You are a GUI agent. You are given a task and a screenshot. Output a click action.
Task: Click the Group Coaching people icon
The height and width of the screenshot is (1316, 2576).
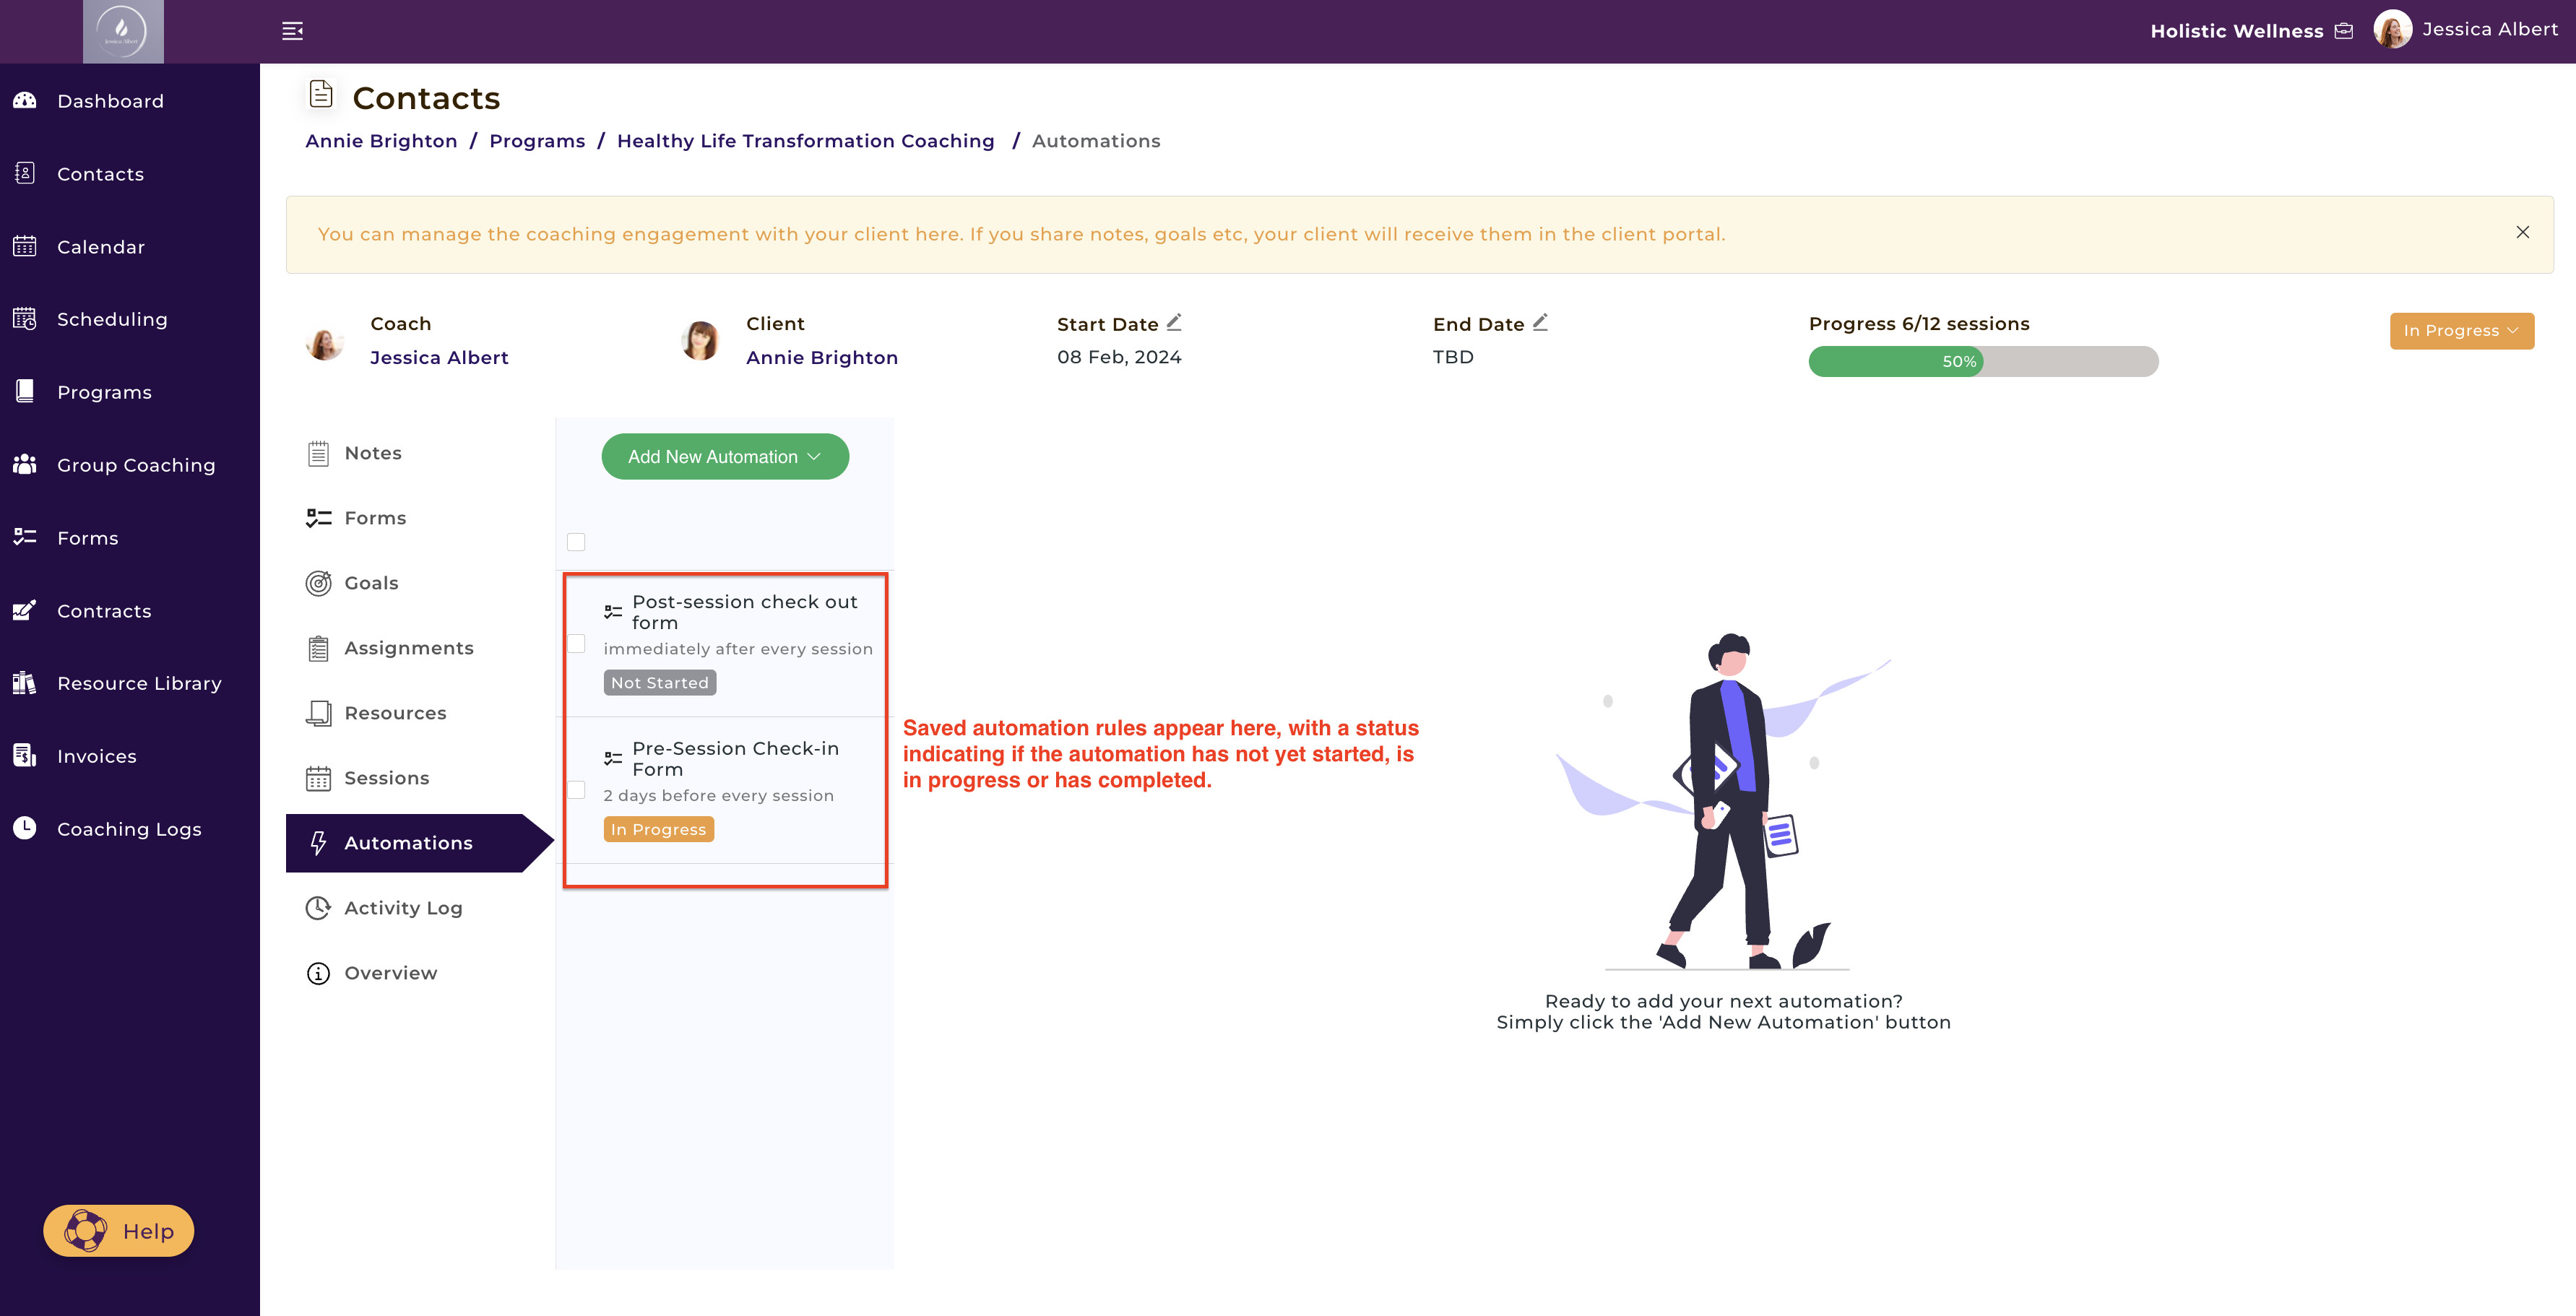pyautogui.click(x=25, y=464)
